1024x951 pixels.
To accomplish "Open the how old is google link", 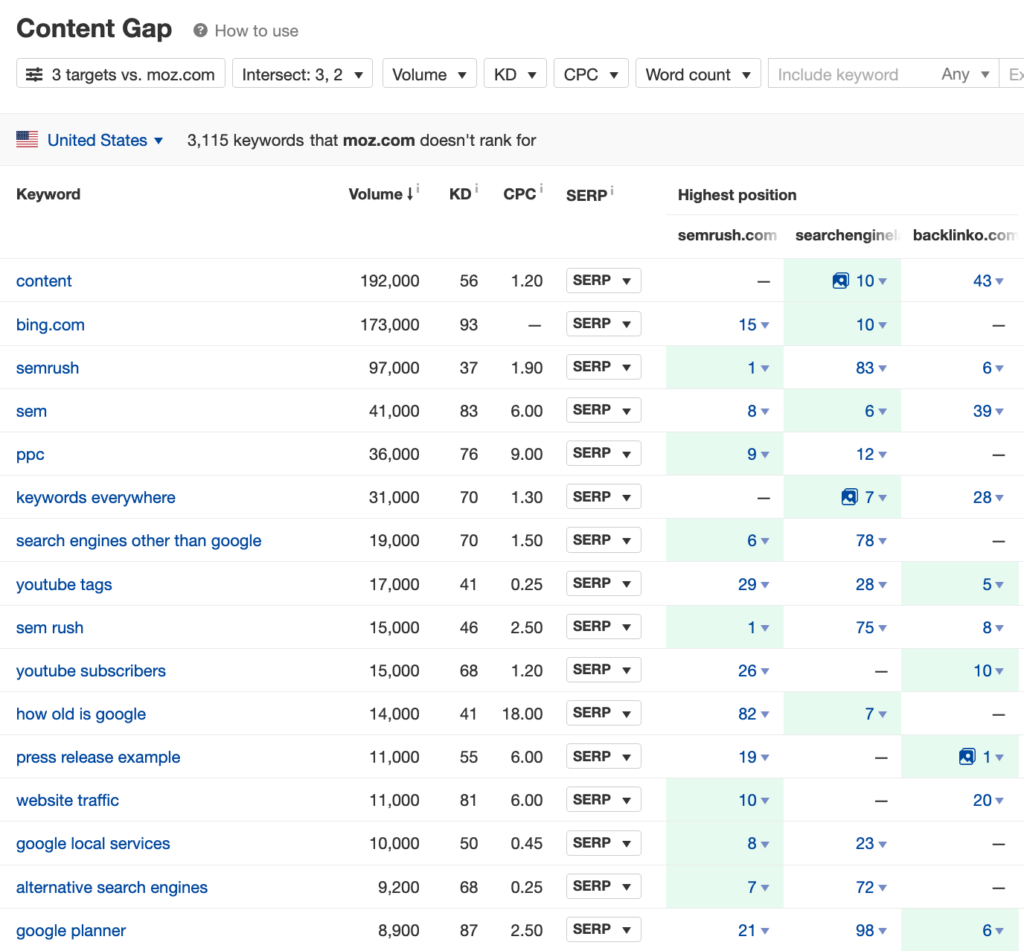I will coord(81,714).
